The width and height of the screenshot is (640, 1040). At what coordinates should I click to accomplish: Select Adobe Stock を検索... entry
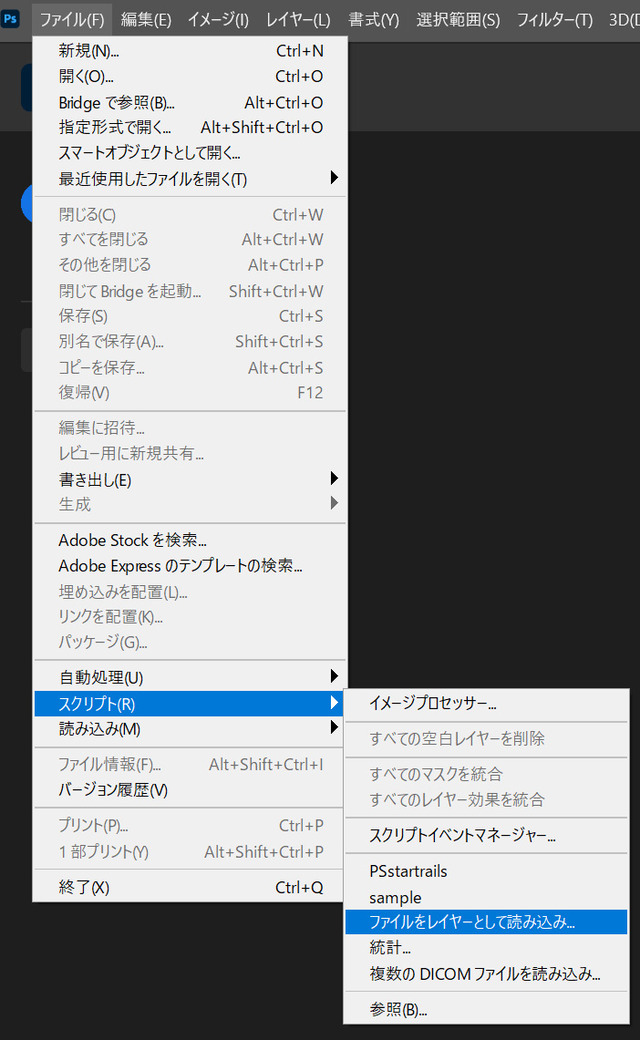190,540
